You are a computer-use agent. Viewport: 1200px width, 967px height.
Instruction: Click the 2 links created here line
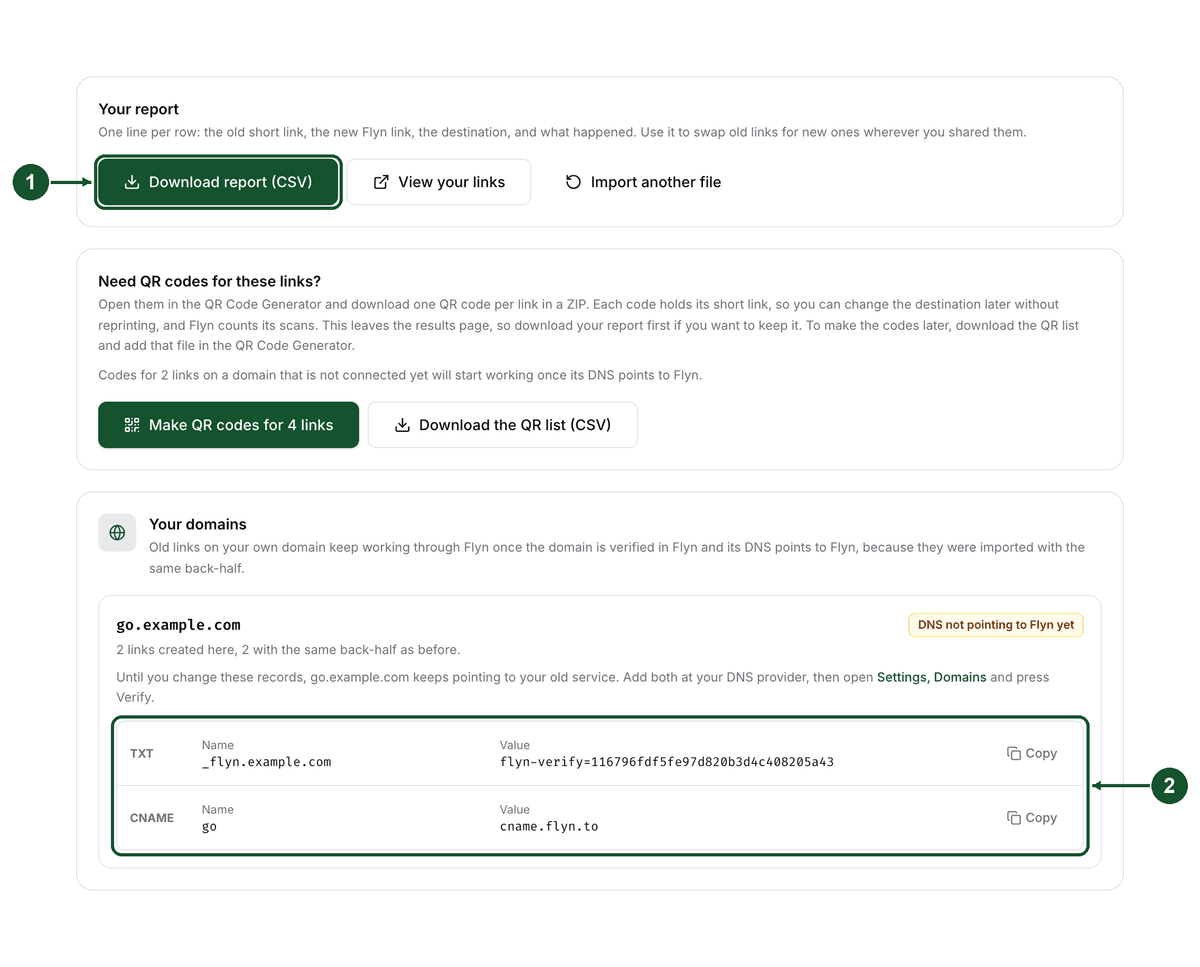pyautogui.click(x=288, y=650)
